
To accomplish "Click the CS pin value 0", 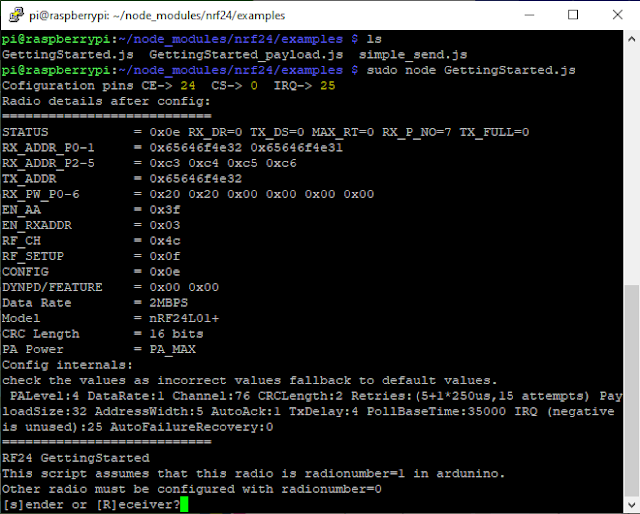I will [x=254, y=86].
